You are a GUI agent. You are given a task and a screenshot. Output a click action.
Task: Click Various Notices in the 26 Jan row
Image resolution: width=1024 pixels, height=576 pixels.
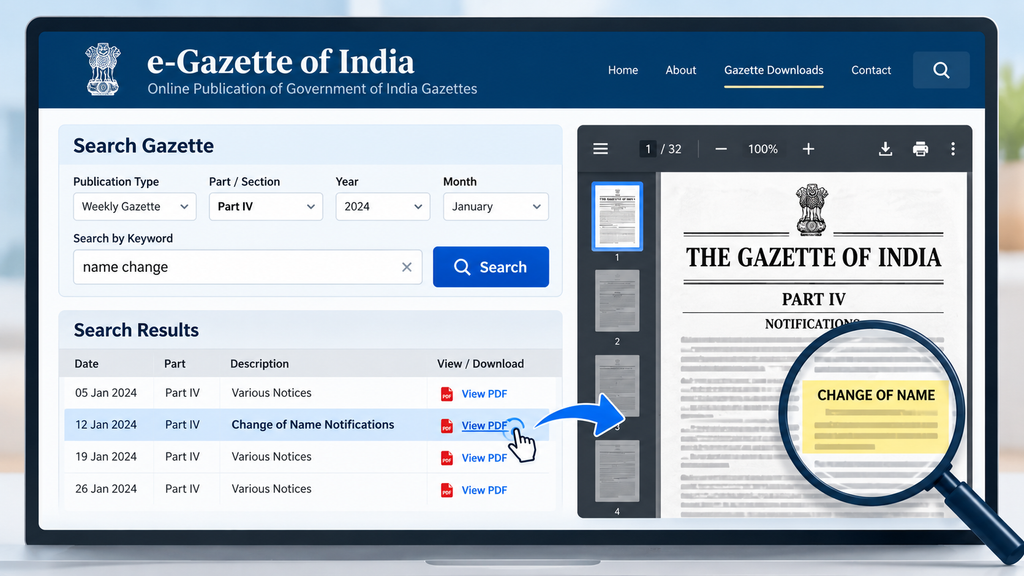272,488
